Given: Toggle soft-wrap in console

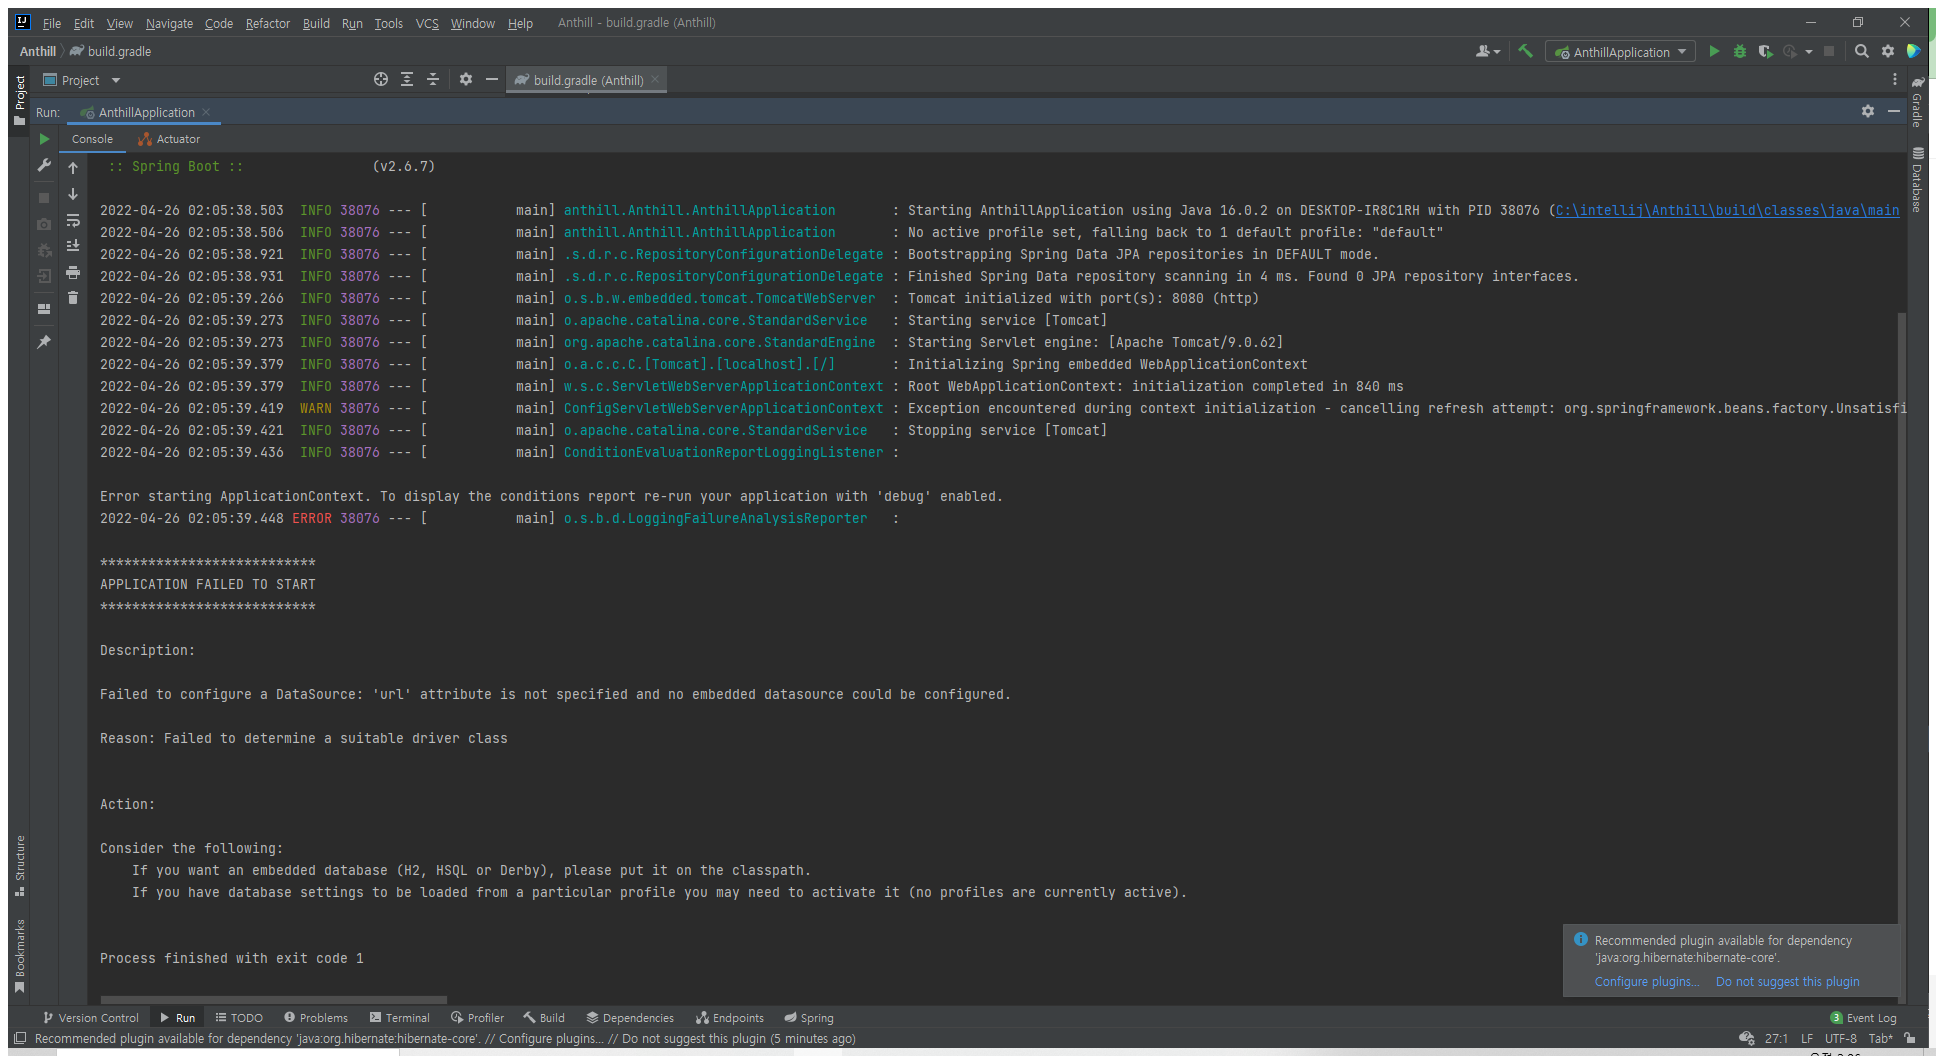Looking at the screenshot, I should pyautogui.click(x=73, y=220).
